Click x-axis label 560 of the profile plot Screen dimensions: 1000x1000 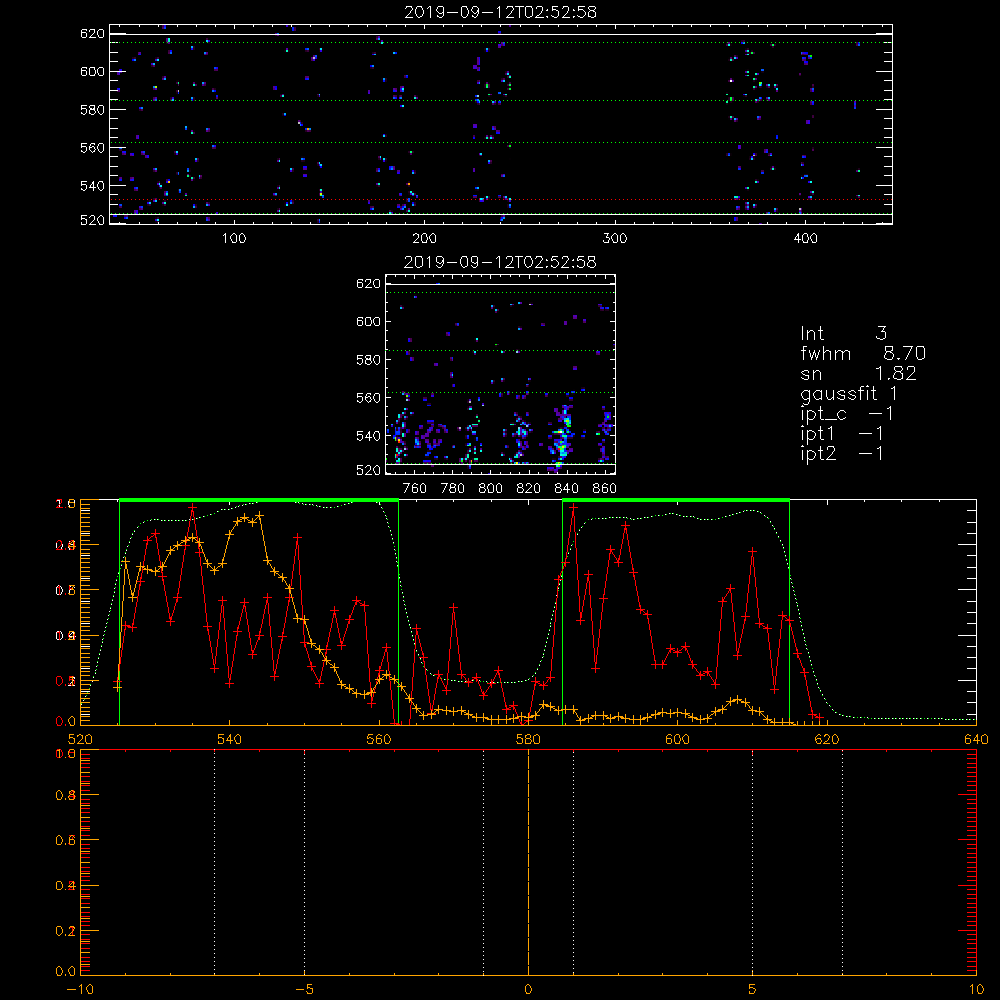tap(379, 740)
